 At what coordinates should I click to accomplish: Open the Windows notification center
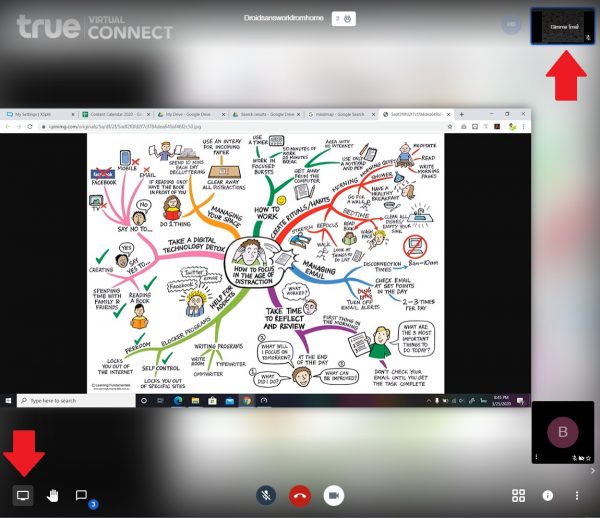click(x=520, y=401)
